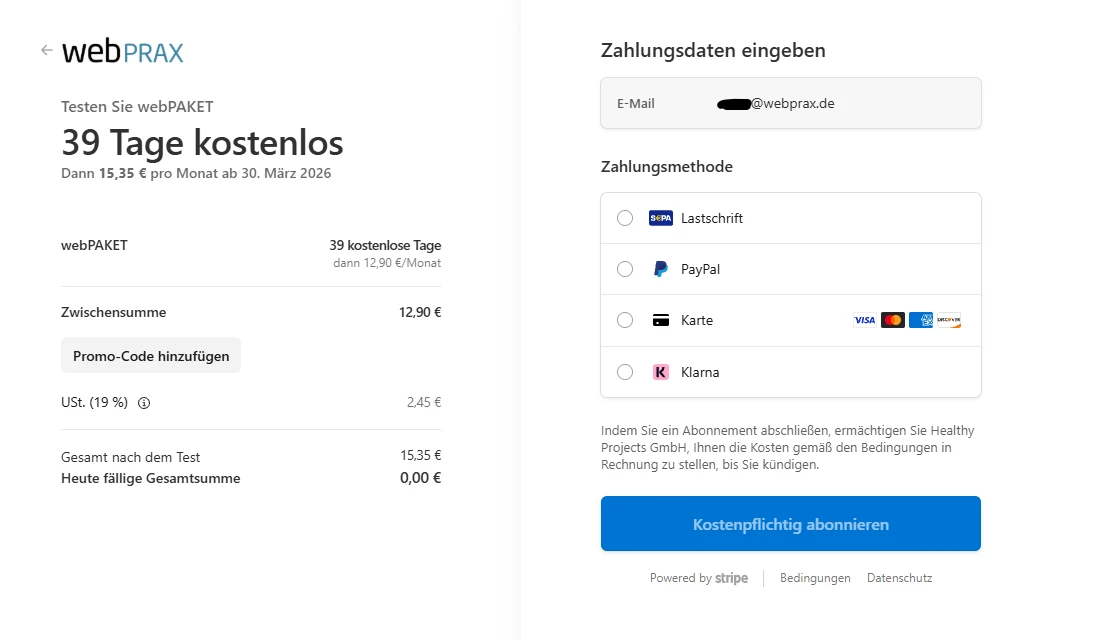Viewport: 1110px width, 640px height.
Task: Click the Visa card brand icon
Action: pos(864,321)
